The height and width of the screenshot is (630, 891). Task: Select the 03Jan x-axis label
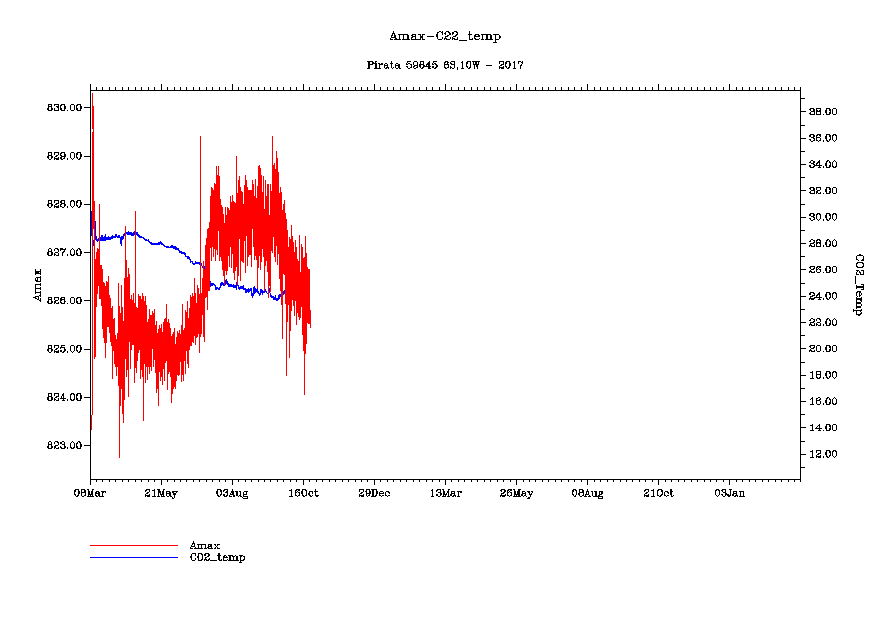pos(729,493)
